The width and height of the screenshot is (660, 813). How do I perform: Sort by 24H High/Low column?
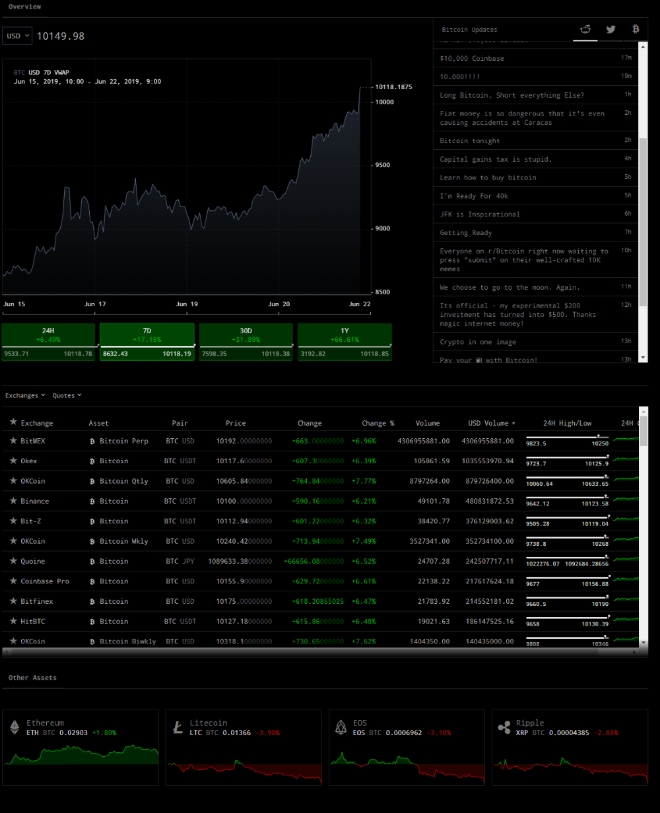[567, 423]
